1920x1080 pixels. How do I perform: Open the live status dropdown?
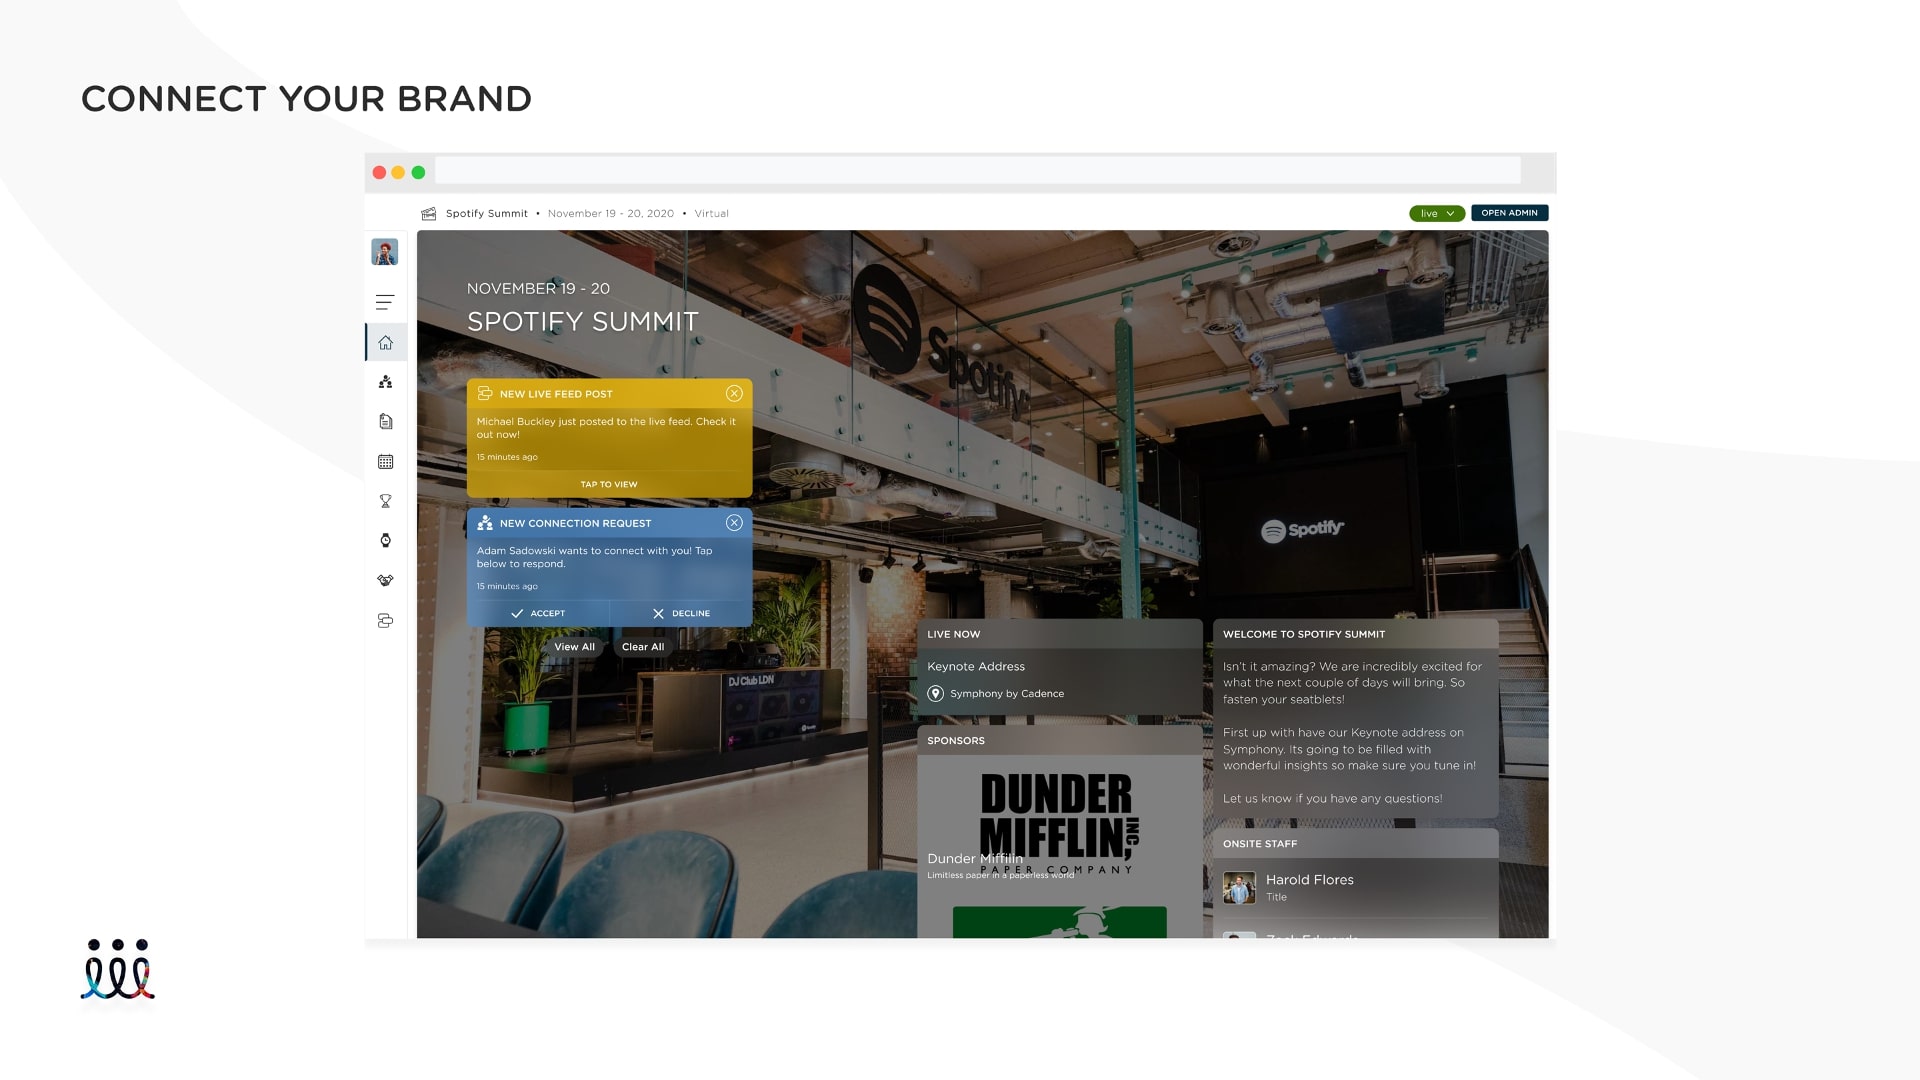pos(1437,213)
